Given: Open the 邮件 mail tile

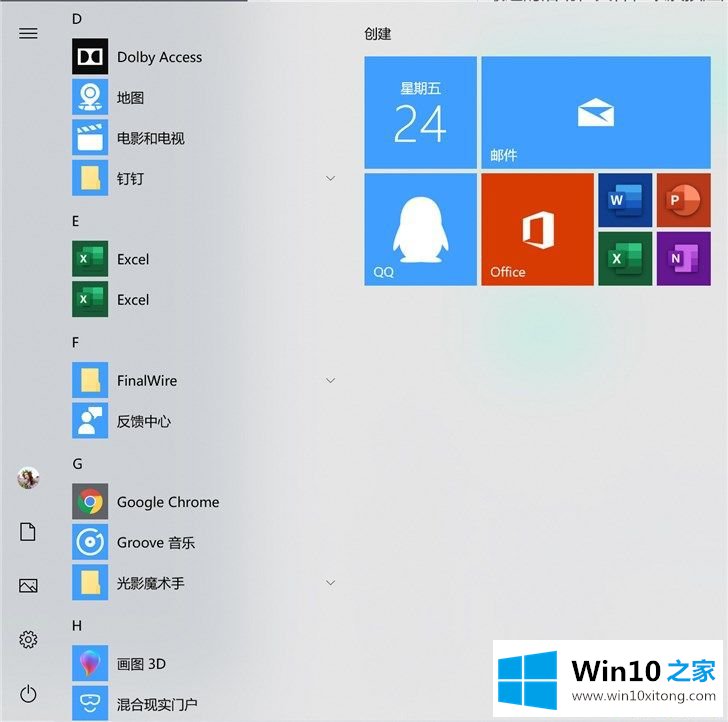Looking at the screenshot, I should [x=596, y=112].
